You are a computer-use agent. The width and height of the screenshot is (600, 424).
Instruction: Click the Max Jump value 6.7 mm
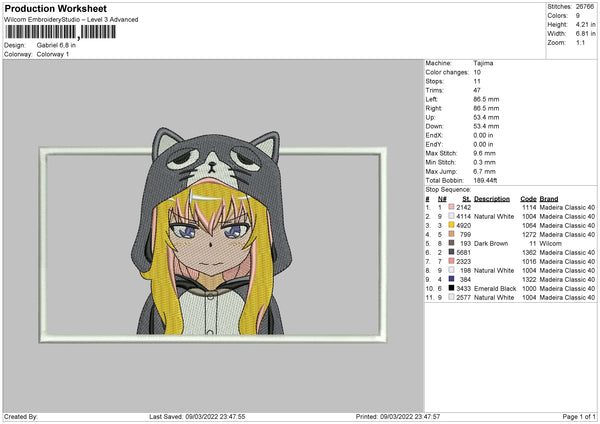pos(484,171)
